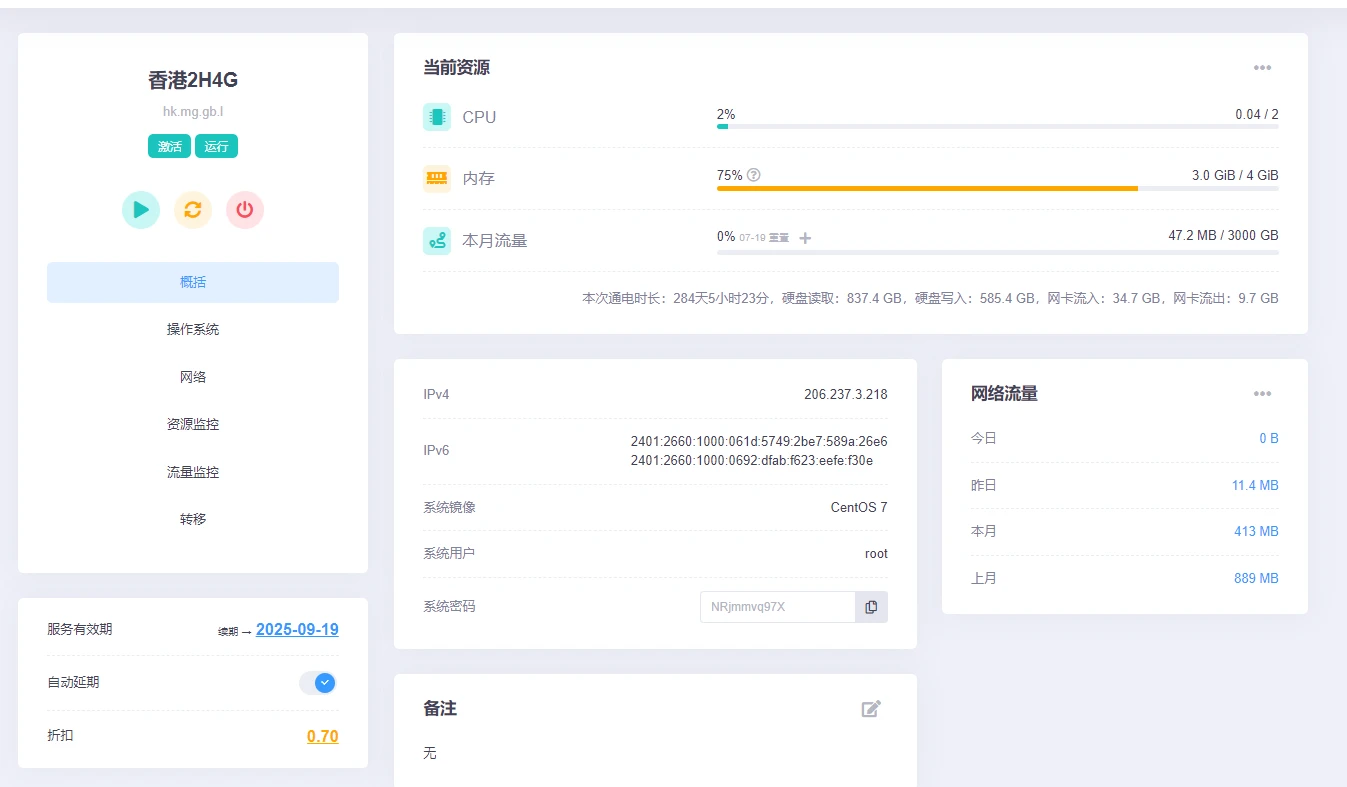Open the 网络流量 three-dot menu
The height and width of the screenshot is (787, 1347).
coord(1262,394)
